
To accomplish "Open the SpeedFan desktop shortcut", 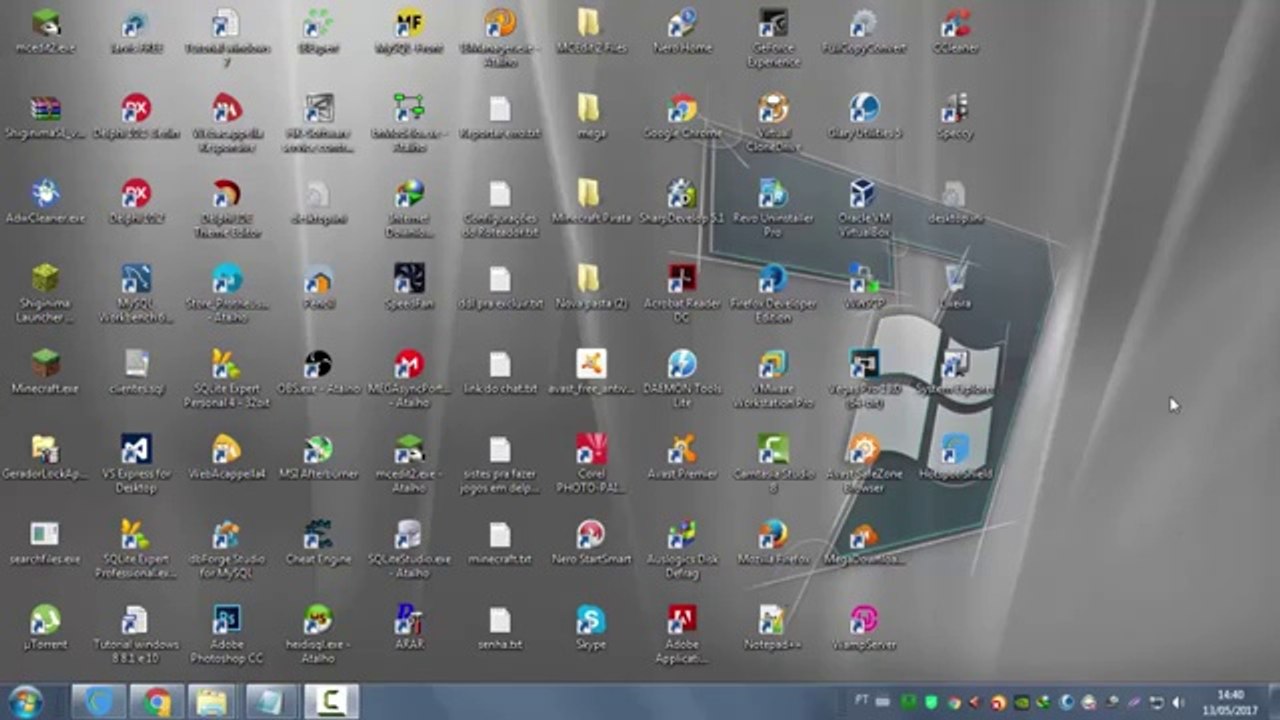I will [x=409, y=287].
